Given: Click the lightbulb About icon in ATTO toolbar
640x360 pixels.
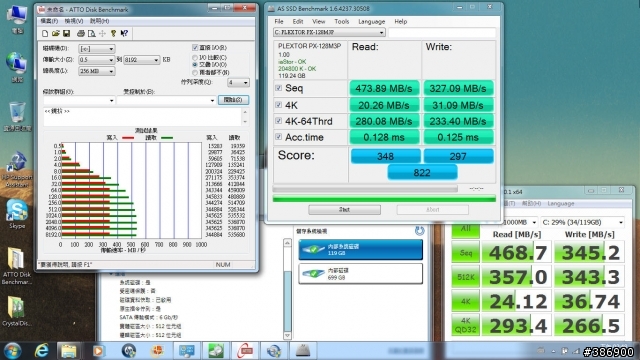Looking at the screenshot, I should point(113,33).
